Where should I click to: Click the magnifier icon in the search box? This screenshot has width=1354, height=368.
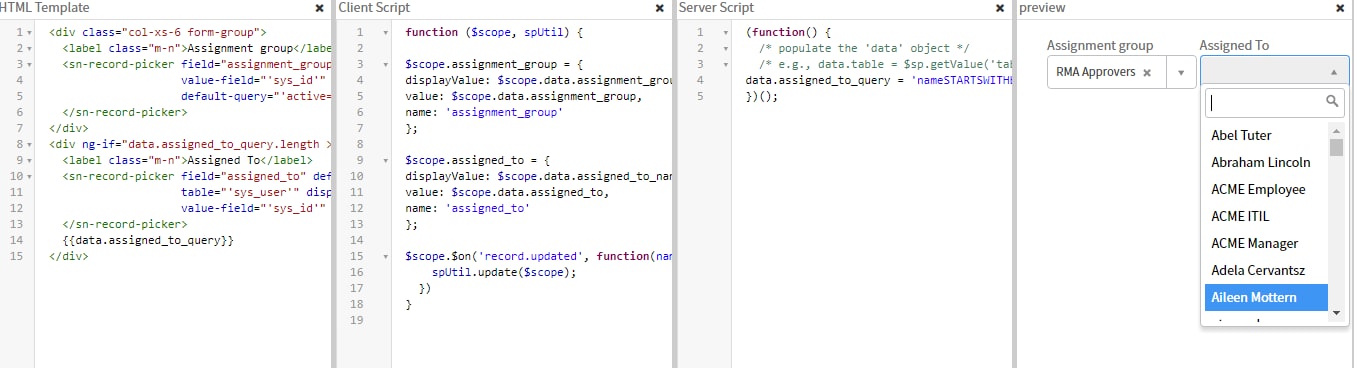1332,101
